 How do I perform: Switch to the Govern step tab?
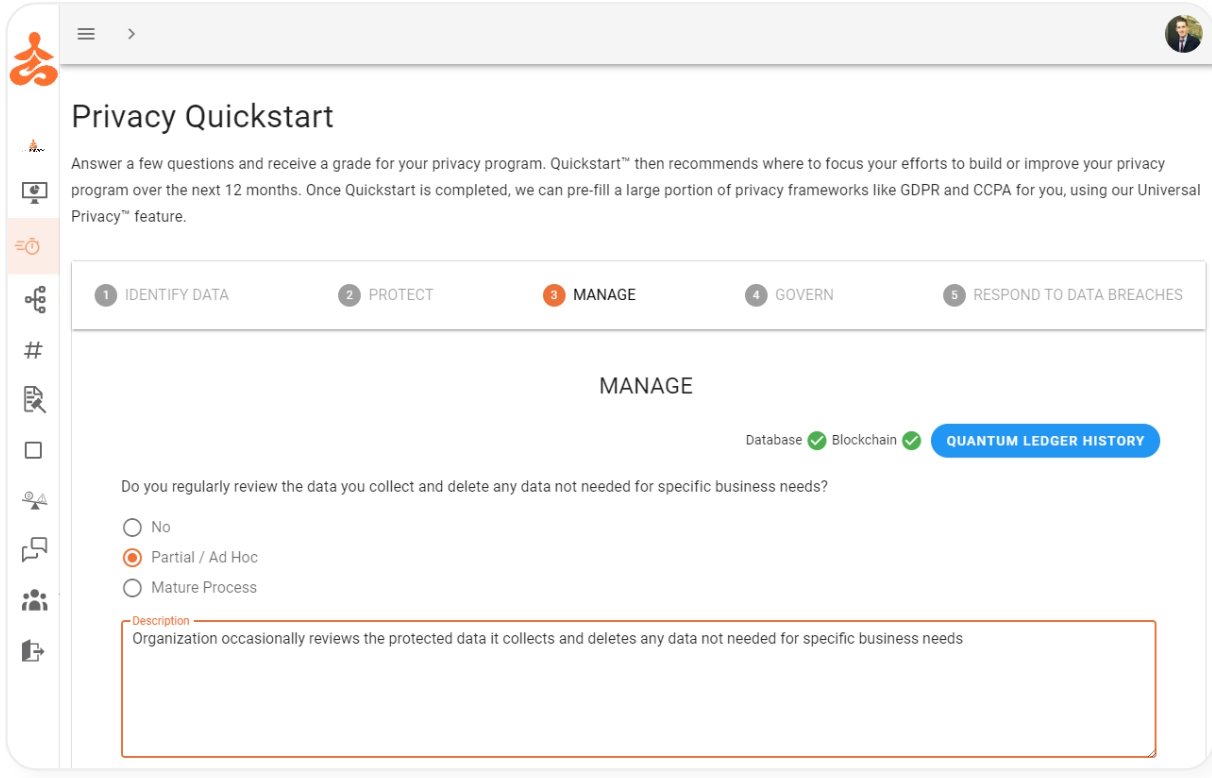pos(789,295)
